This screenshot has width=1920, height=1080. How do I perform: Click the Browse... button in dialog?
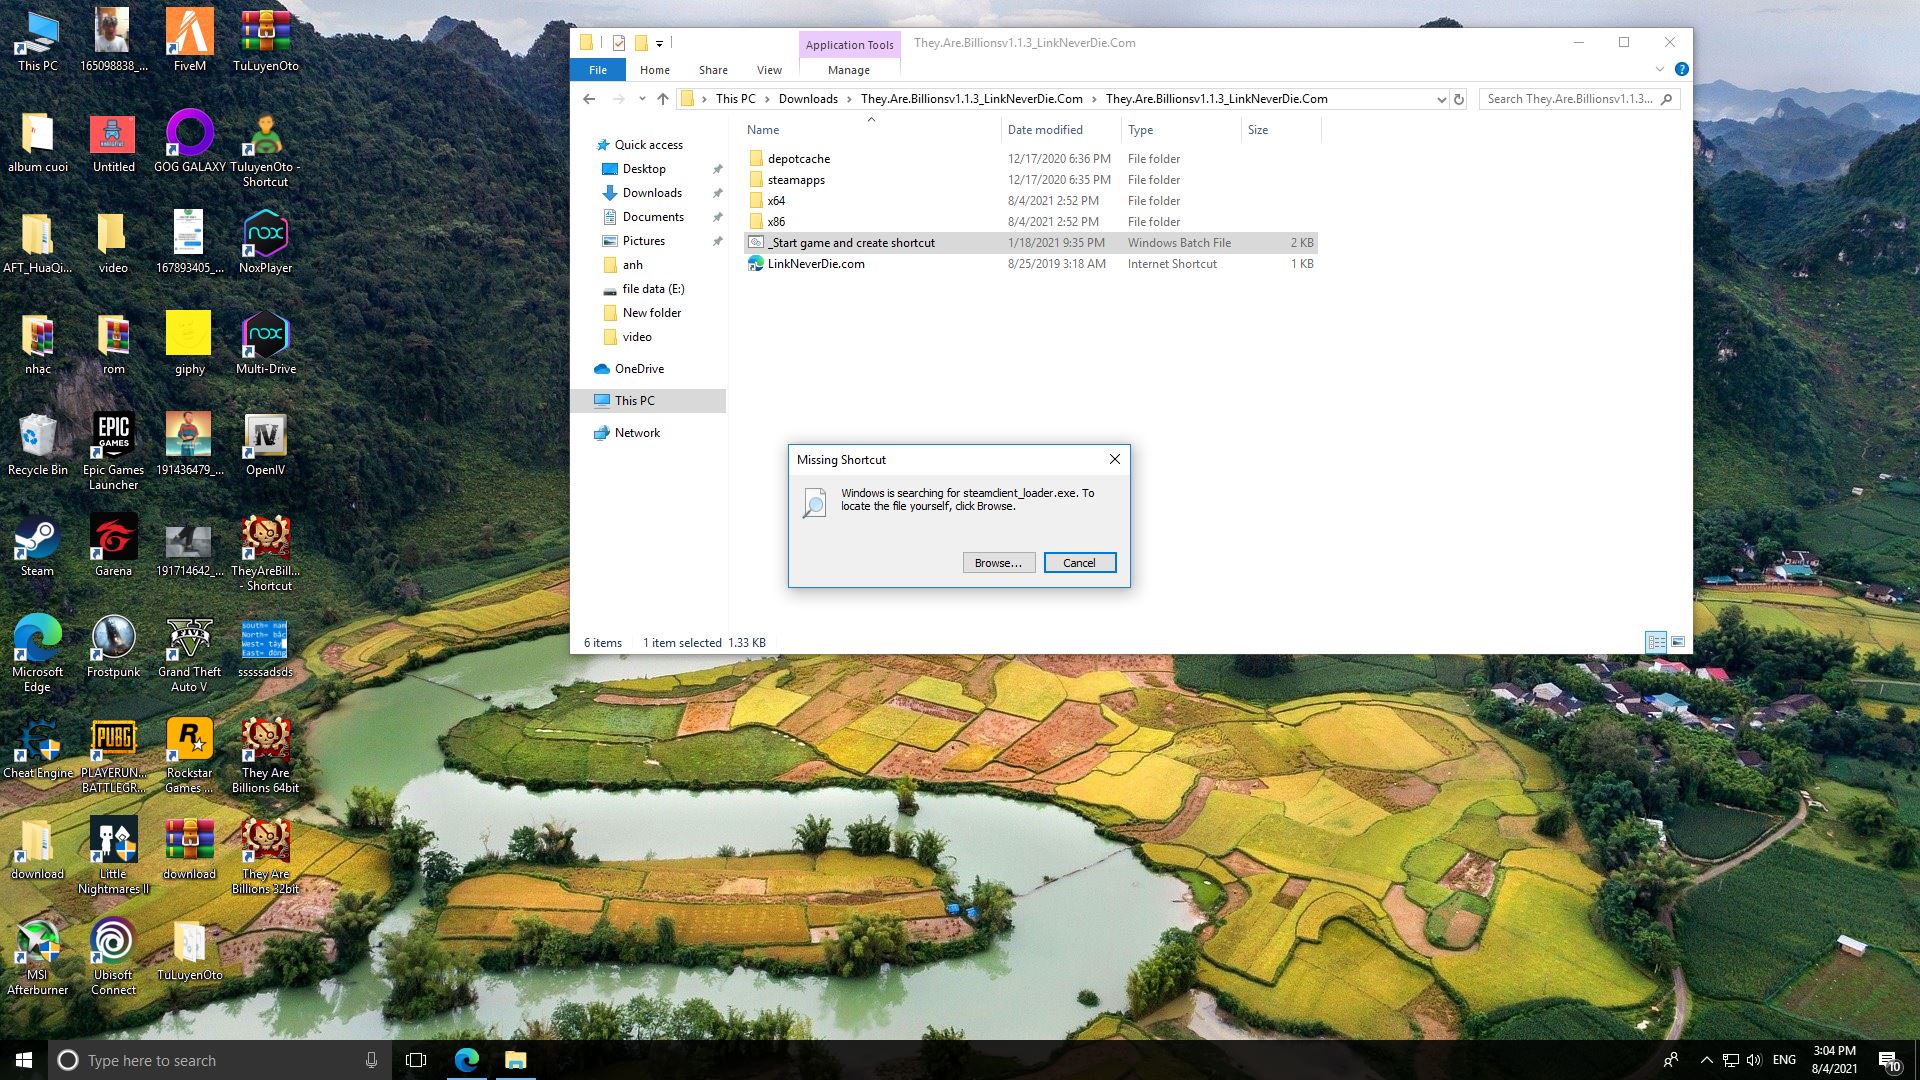998,563
